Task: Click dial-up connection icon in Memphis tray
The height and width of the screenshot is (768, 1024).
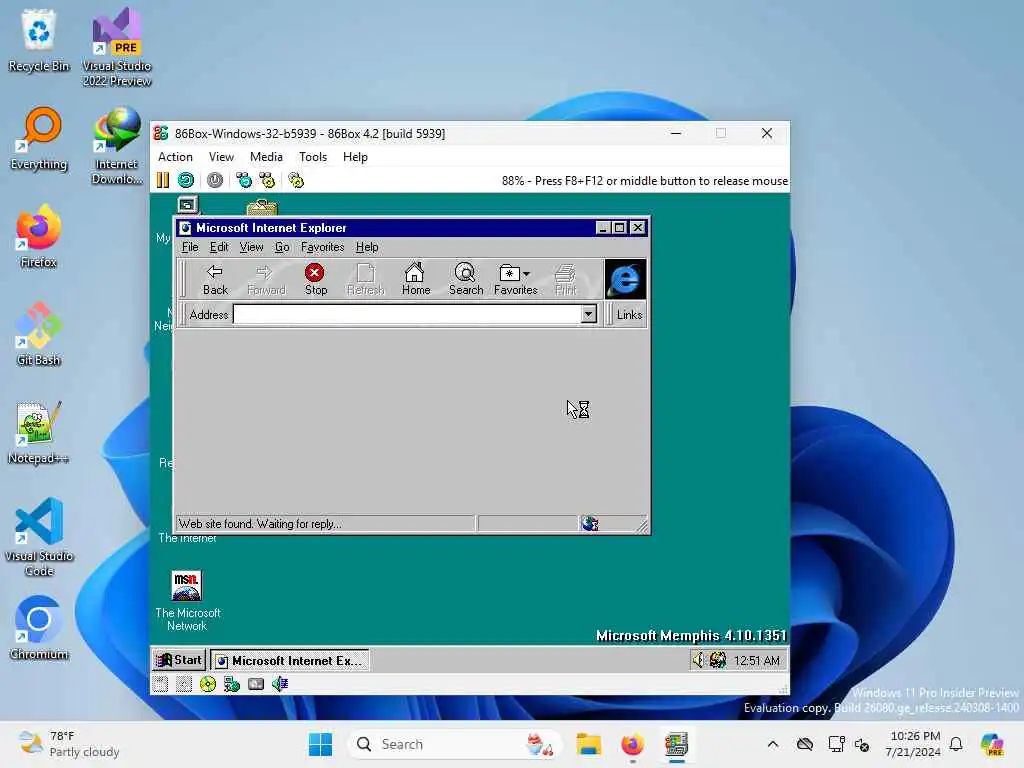Action: (x=718, y=660)
